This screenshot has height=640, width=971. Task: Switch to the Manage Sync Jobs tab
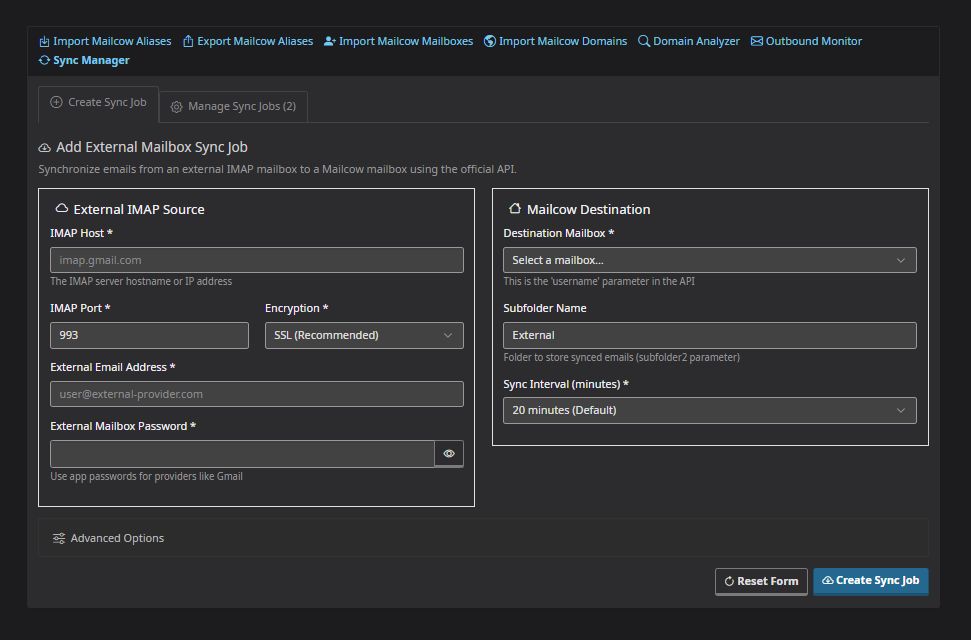pyautogui.click(x=233, y=106)
